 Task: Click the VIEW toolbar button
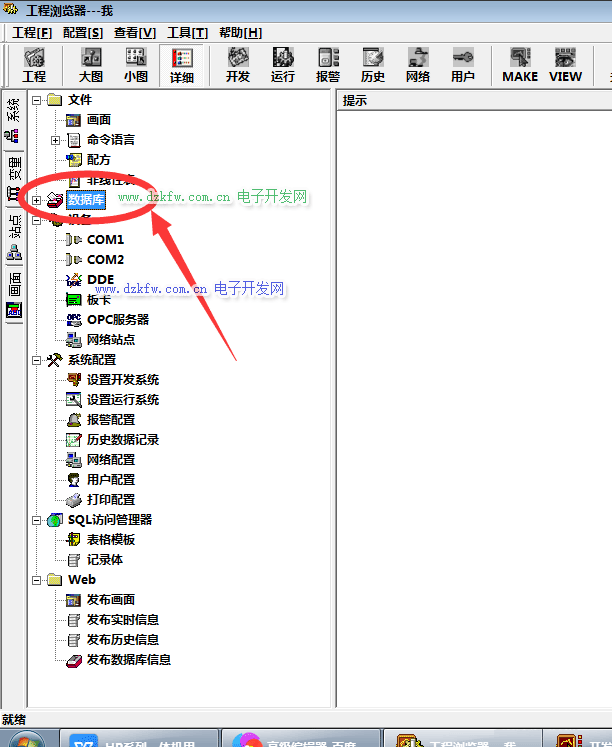point(565,65)
